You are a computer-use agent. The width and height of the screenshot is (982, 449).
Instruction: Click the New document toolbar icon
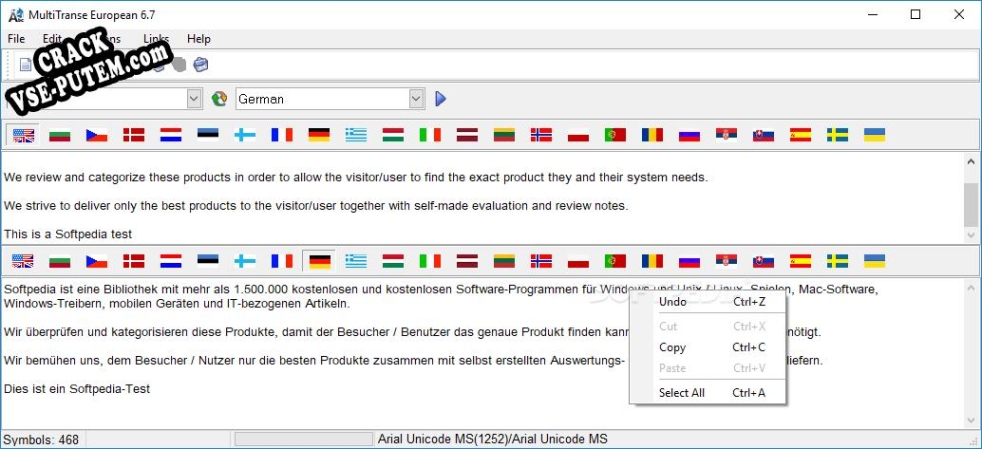tap(25, 65)
